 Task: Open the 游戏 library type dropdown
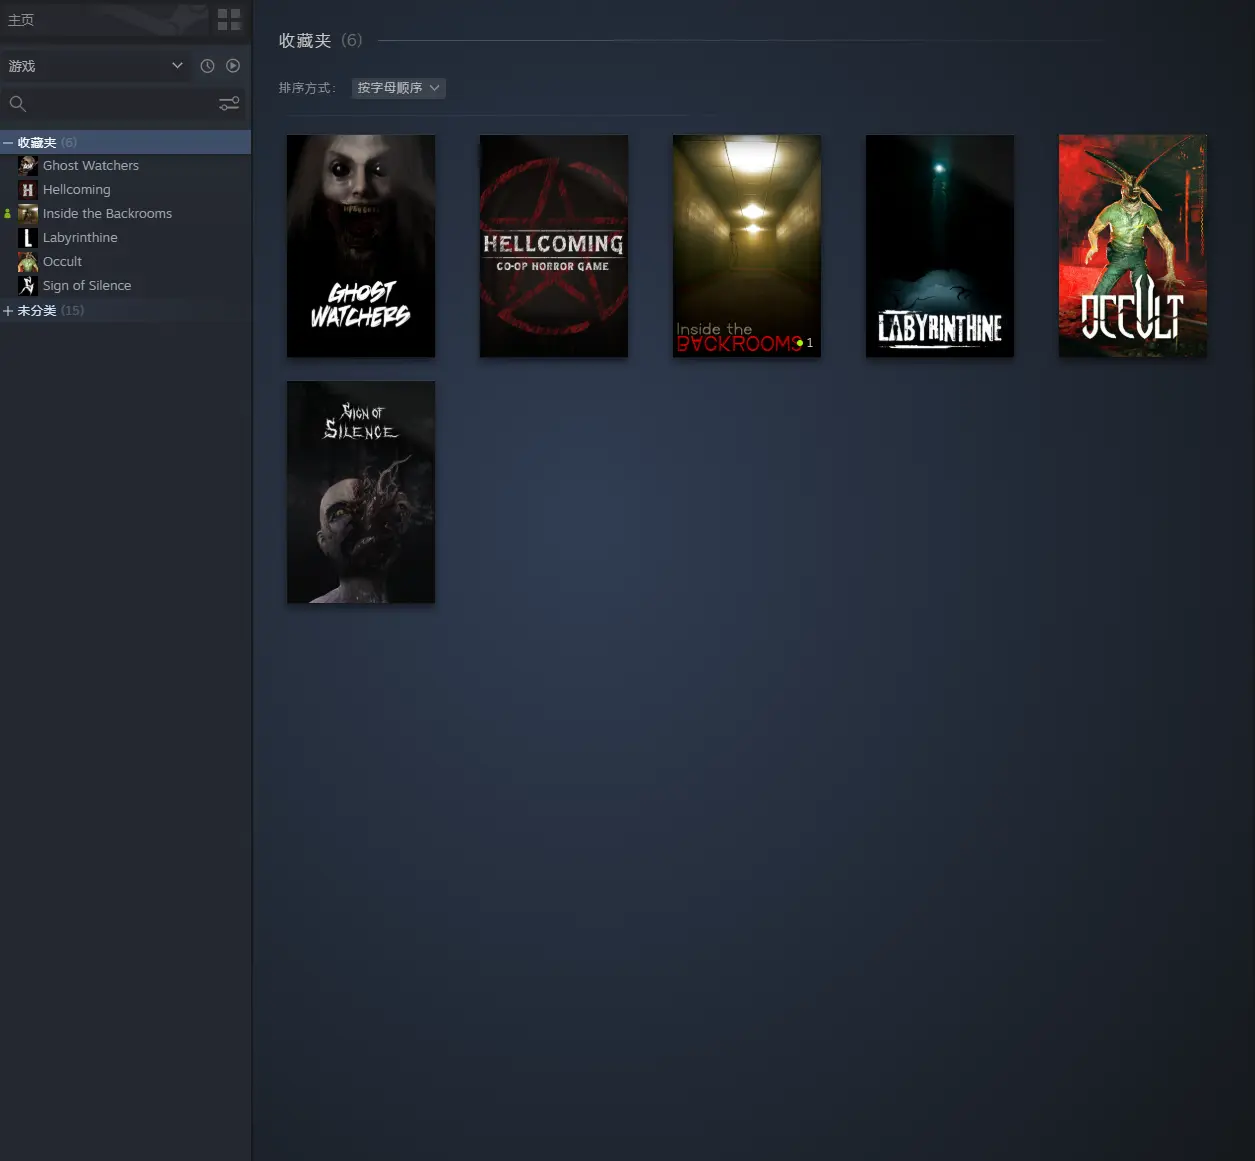pyautogui.click(x=96, y=66)
